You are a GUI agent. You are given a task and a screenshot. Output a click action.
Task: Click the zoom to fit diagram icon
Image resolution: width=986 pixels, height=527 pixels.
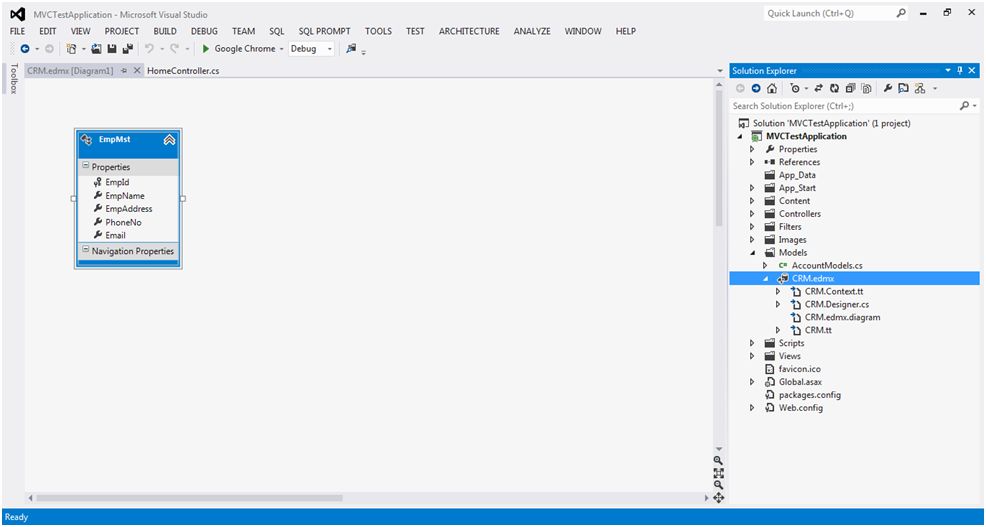coord(718,473)
